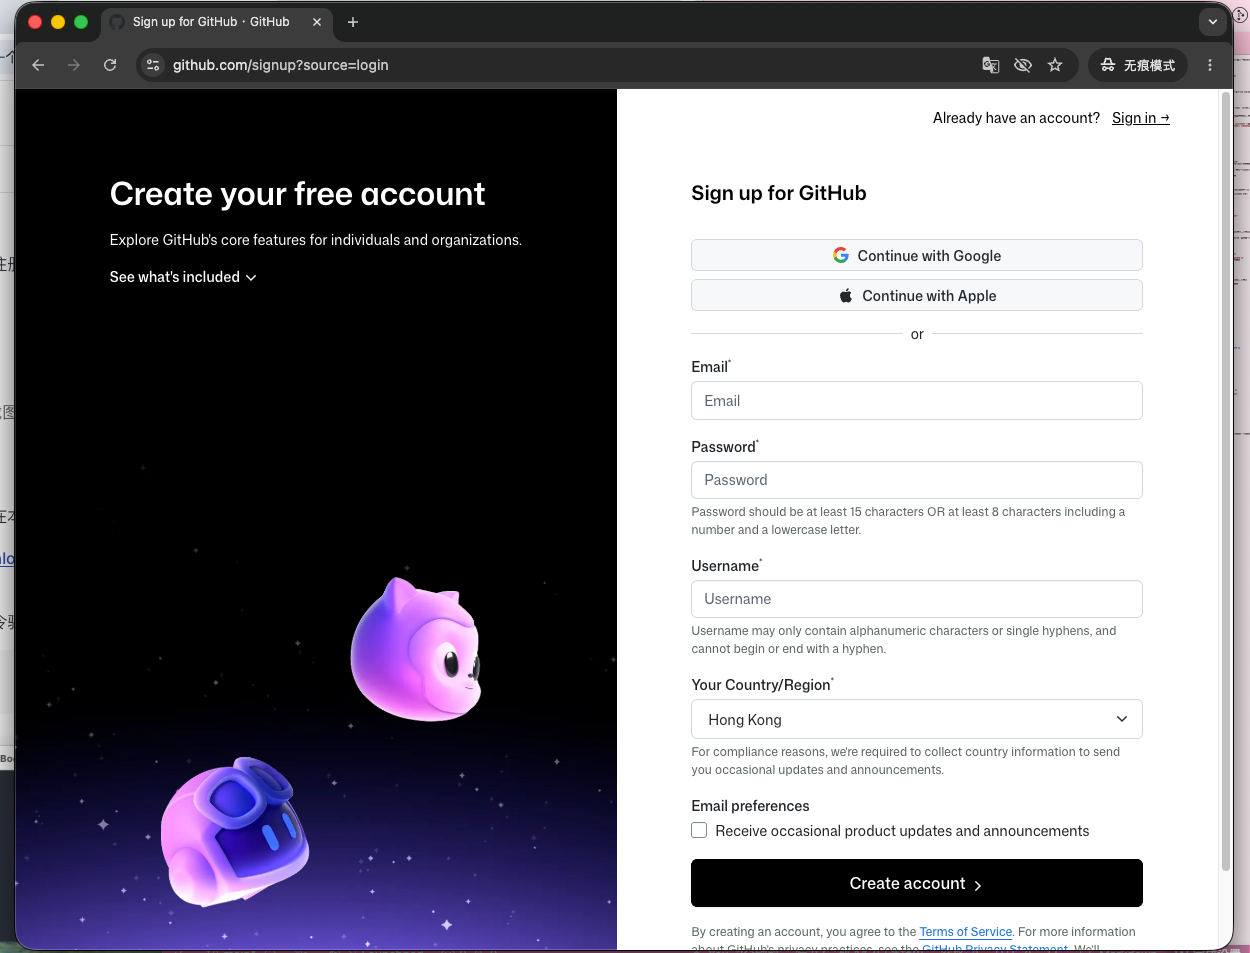
Task: Open the Chrome three-dot menu
Action: pos(1210,65)
